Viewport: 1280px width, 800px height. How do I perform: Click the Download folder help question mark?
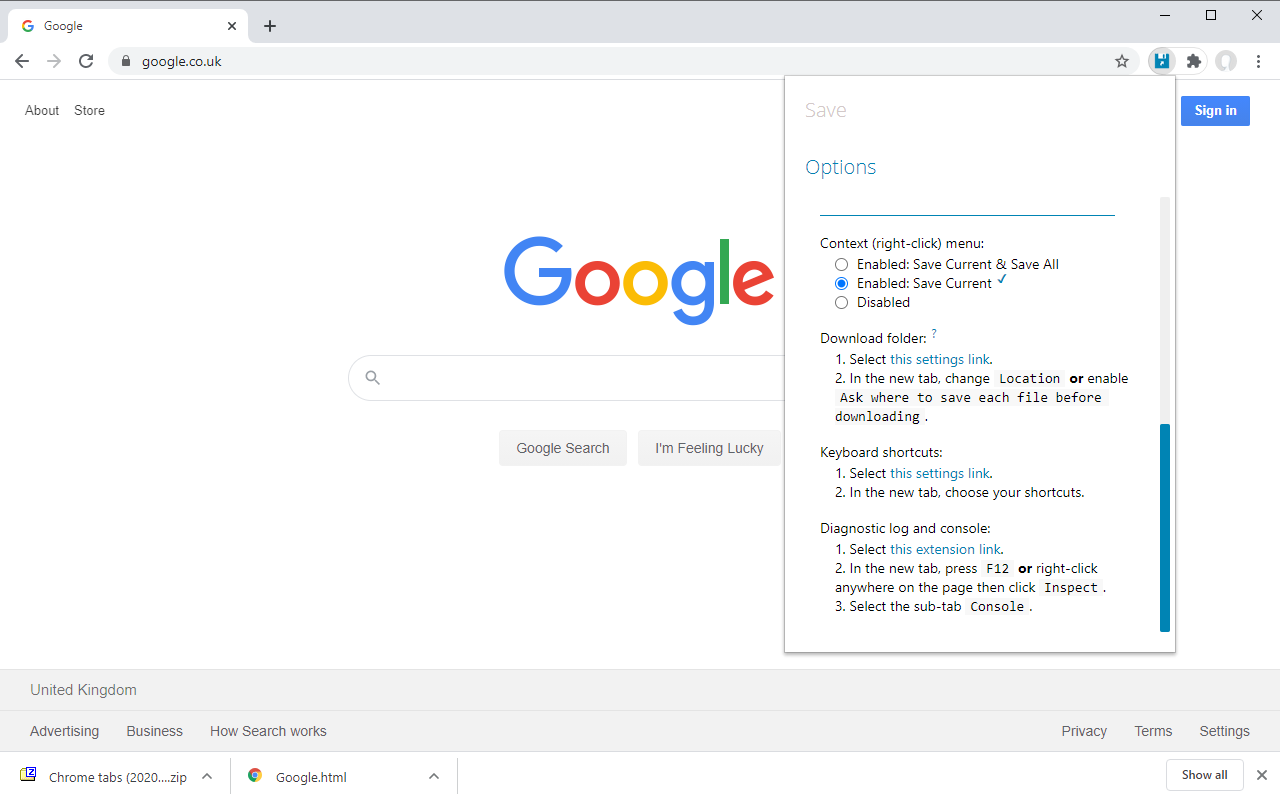[x=934, y=334]
